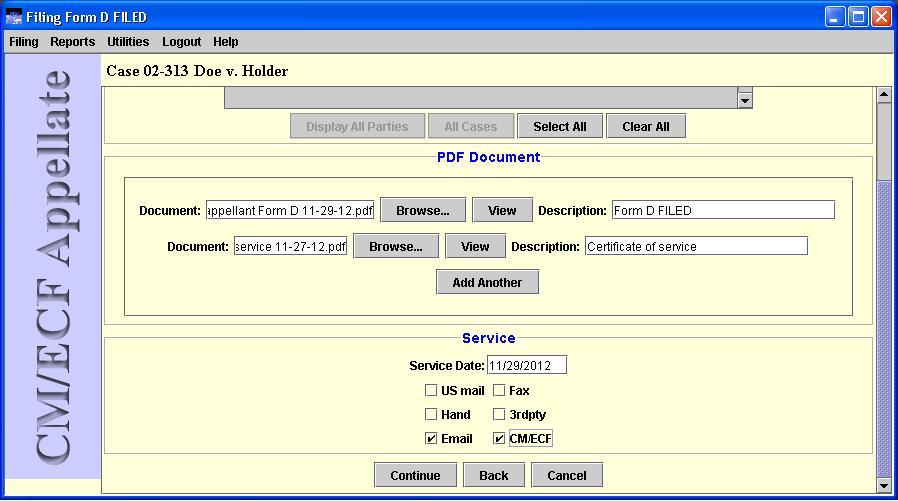Image resolution: width=898 pixels, height=501 pixels.
Task: Edit the Form D FILED description field
Action: [x=723, y=210]
